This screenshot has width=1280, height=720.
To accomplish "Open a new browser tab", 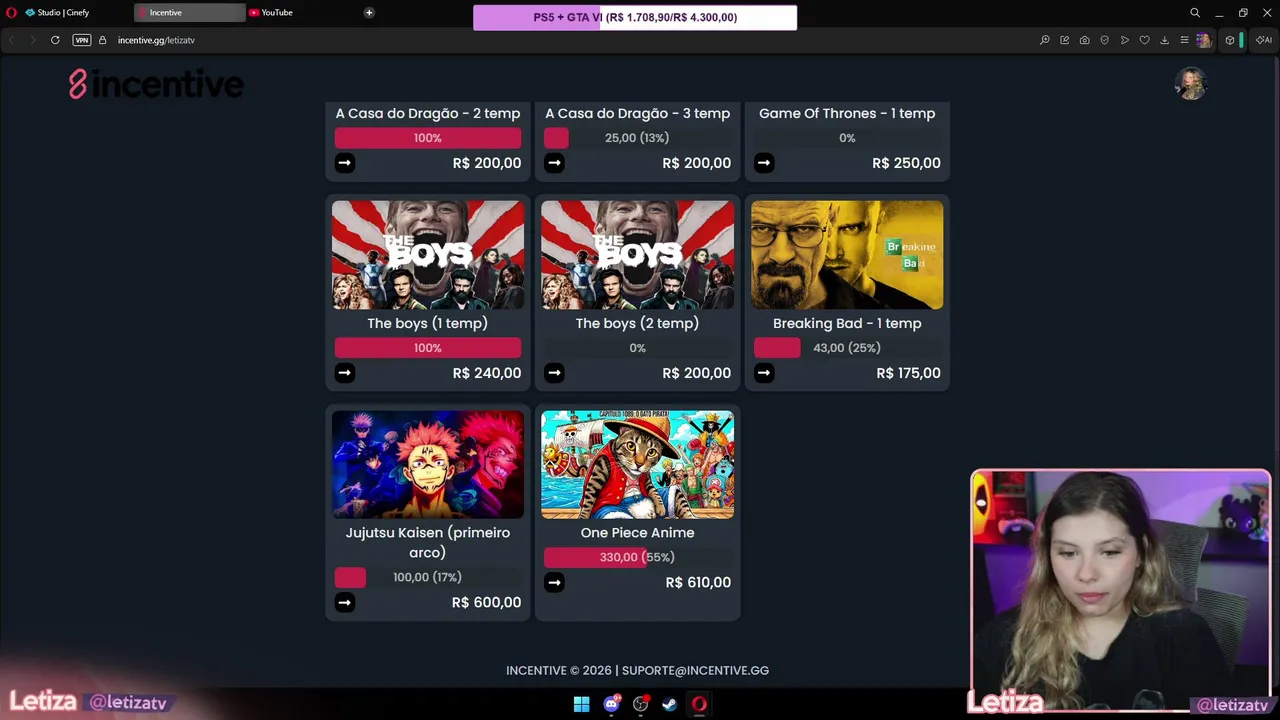I will (x=369, y=13).
